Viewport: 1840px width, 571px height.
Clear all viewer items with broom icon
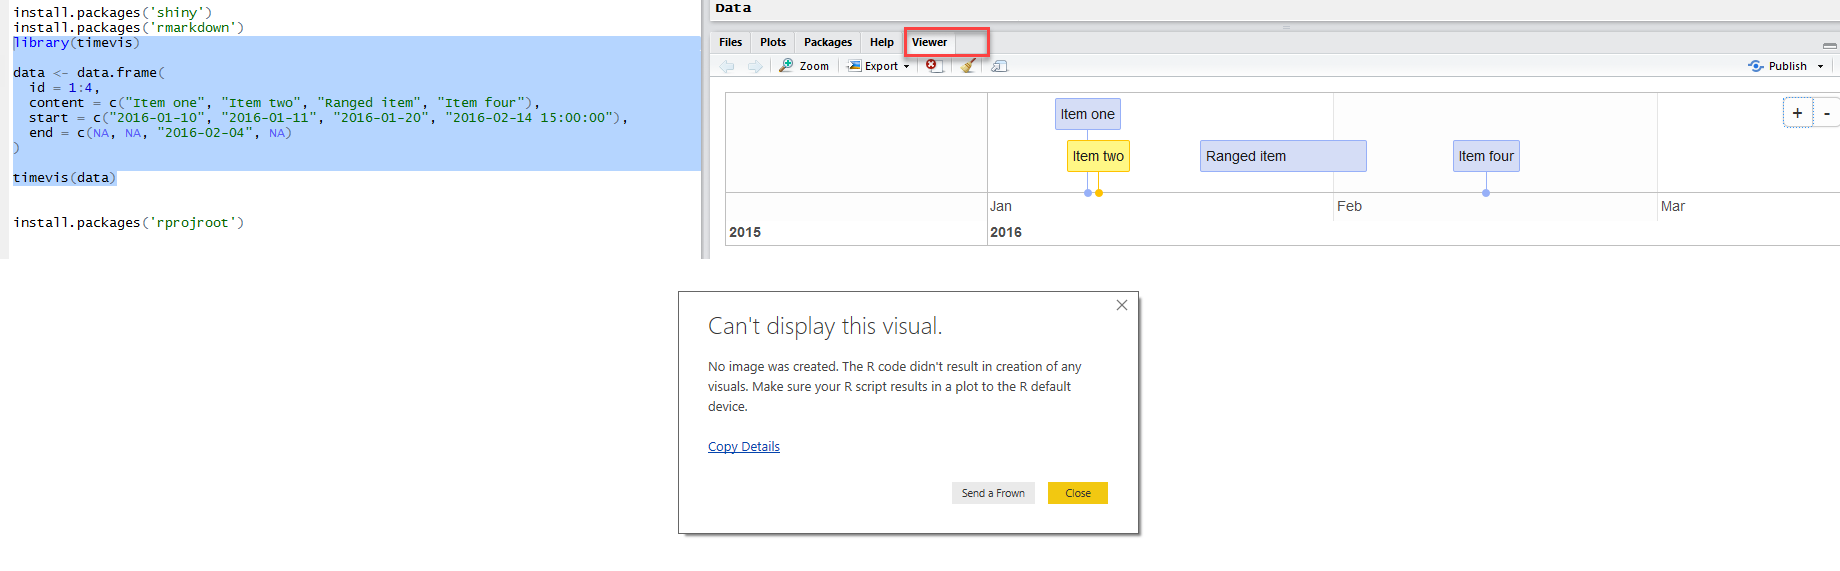click(967, 66)
